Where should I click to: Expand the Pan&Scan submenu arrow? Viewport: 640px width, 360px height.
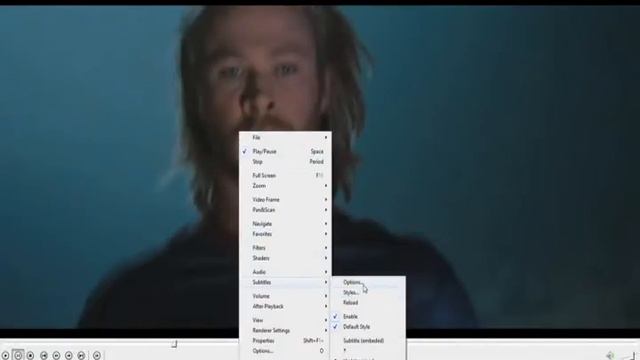tap(326, 210)
